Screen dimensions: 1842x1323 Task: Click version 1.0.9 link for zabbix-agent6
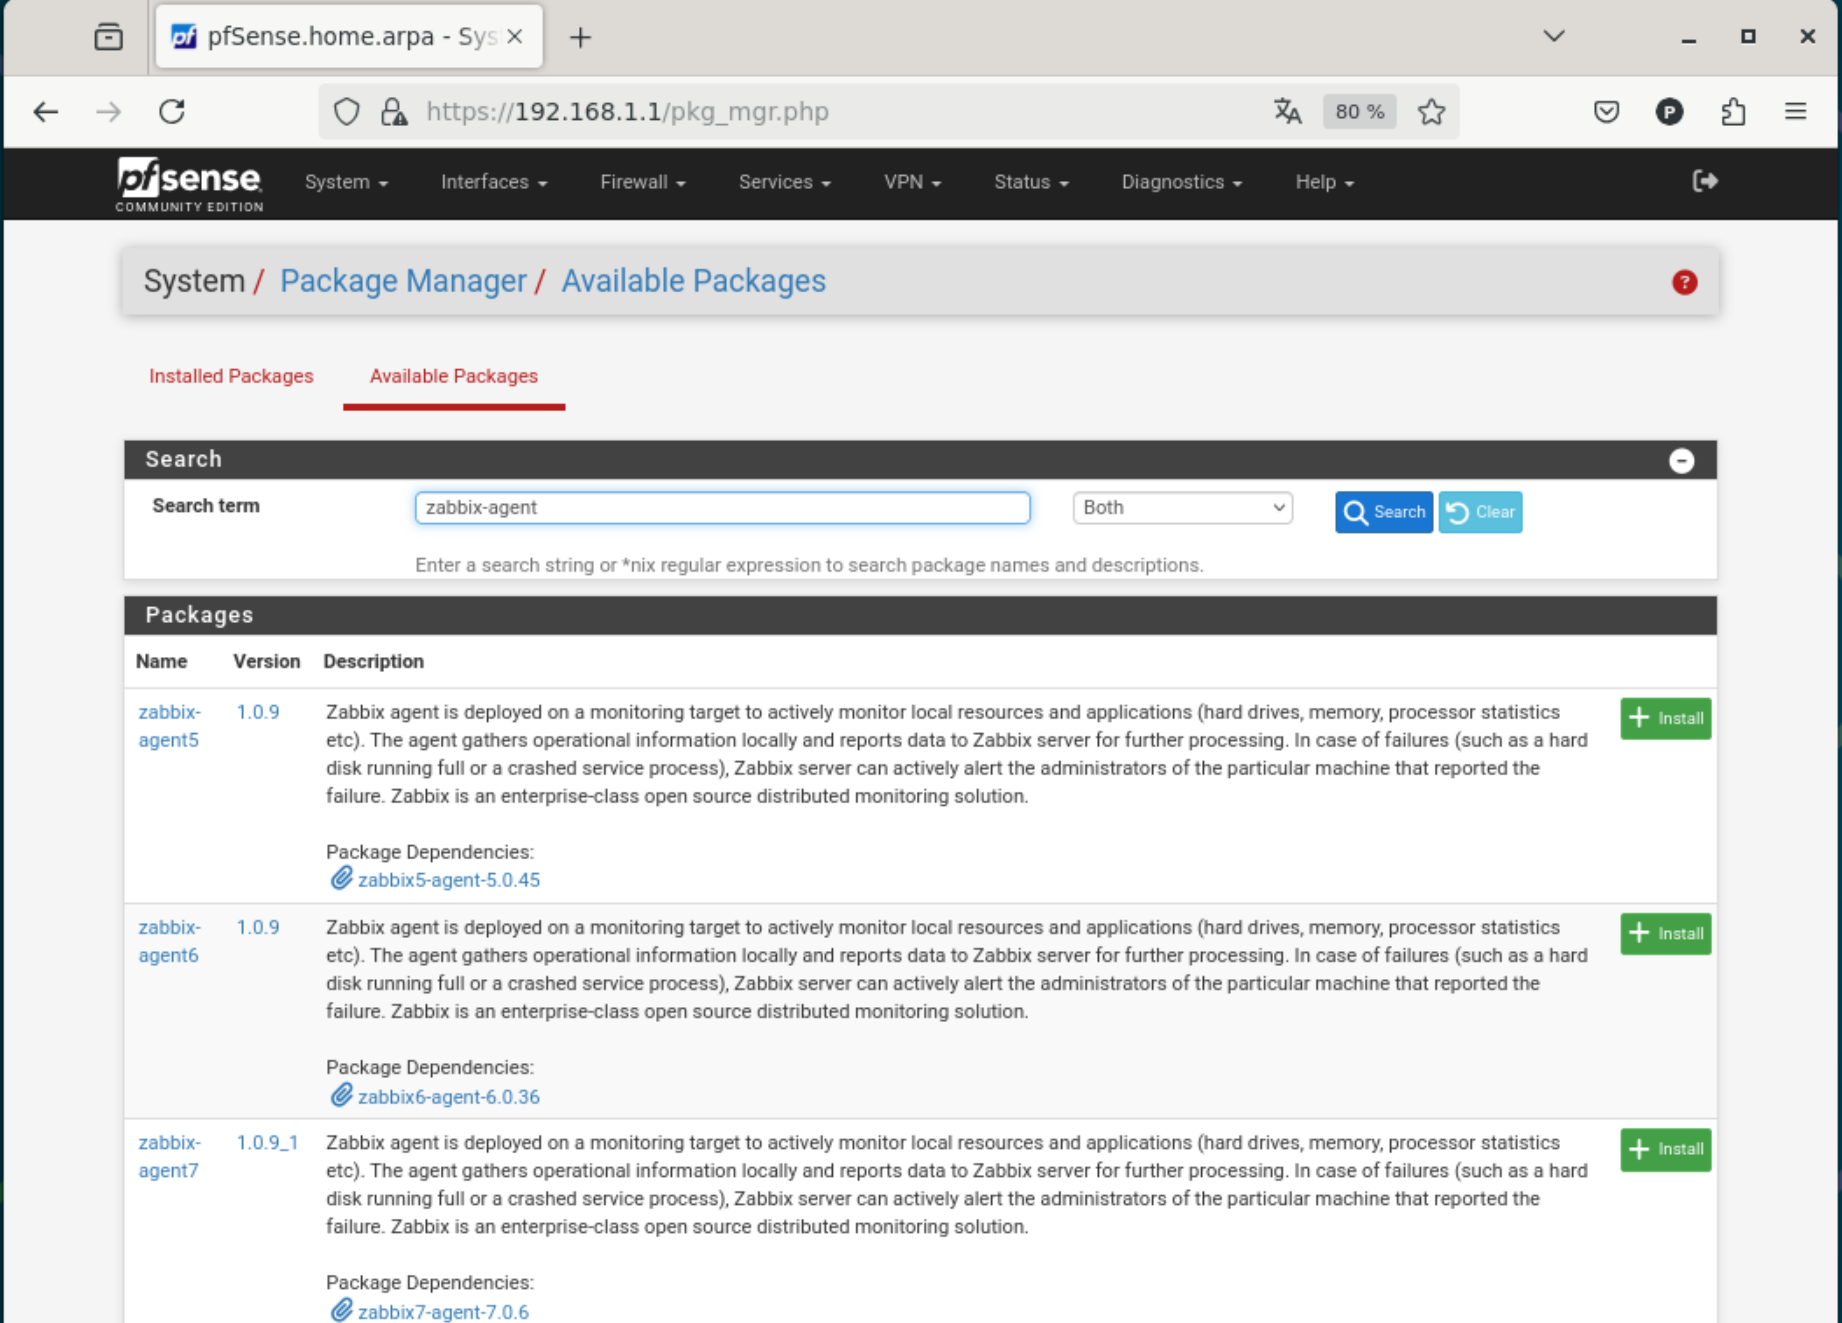click(258, 927)
